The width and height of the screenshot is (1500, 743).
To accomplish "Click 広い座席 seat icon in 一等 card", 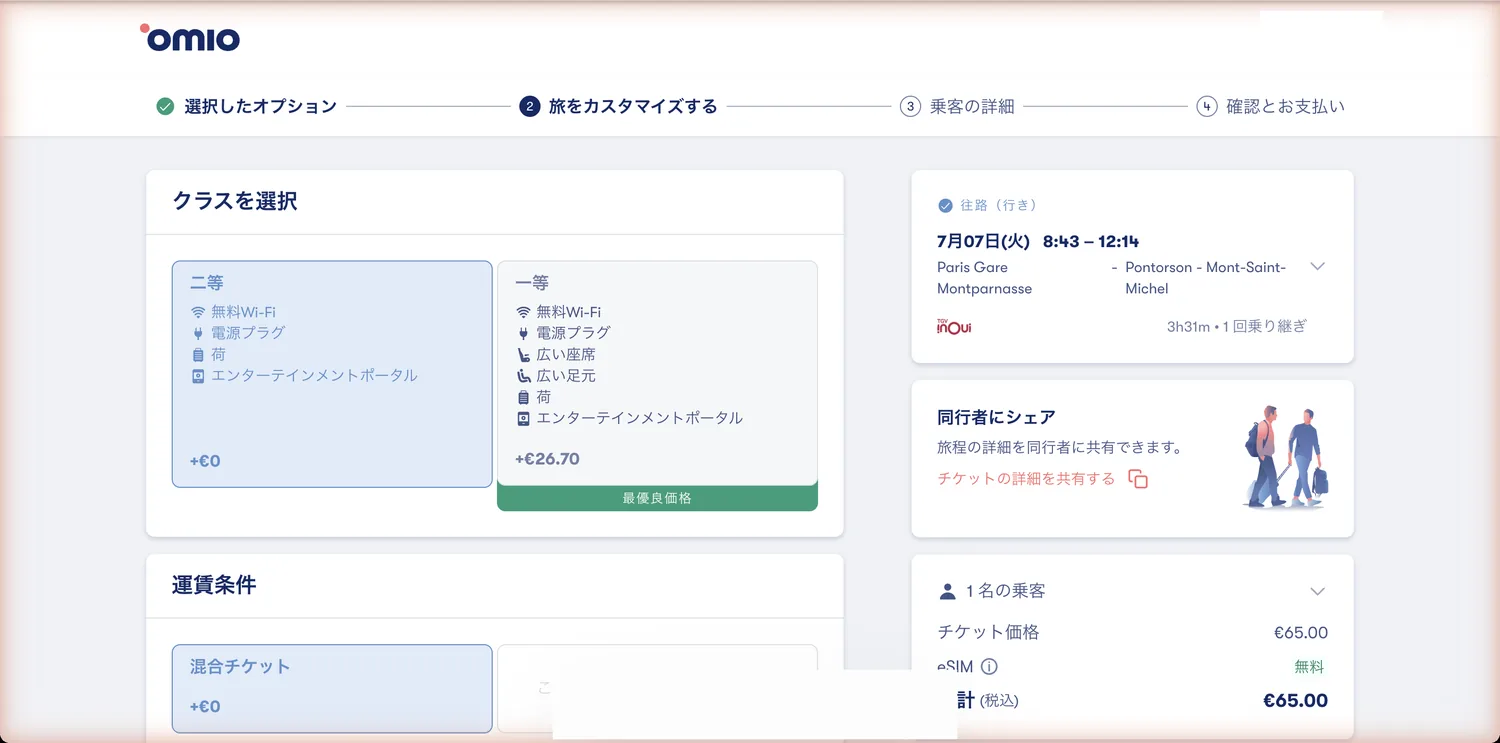I will pyautogui.click(x=523, y=355).
